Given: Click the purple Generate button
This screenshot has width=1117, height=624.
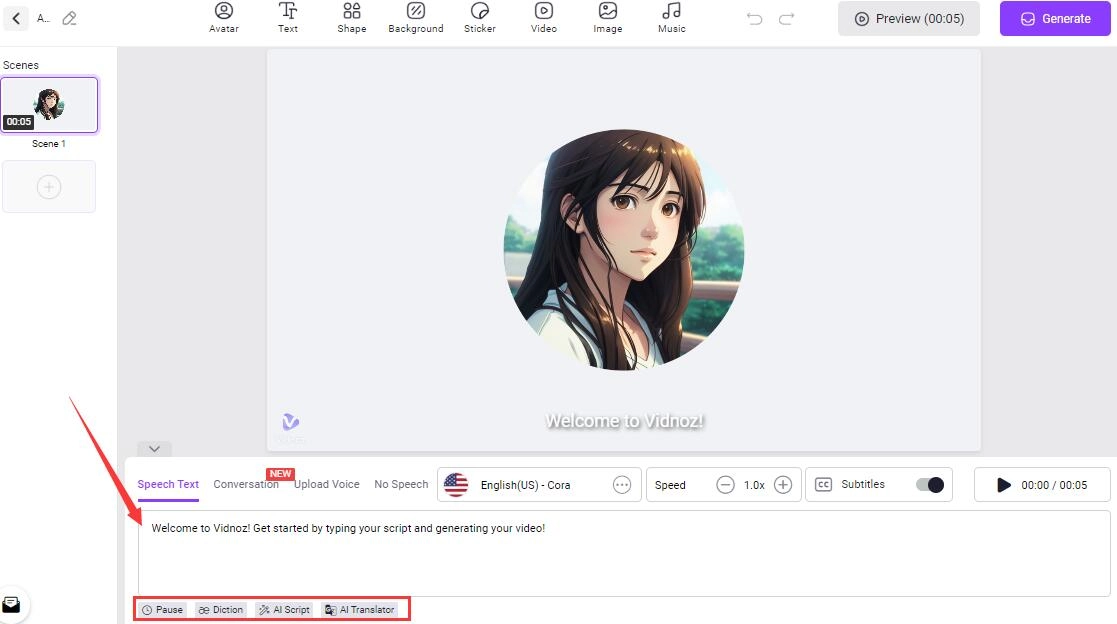Looking at the screenshot, I should 1055,19.
